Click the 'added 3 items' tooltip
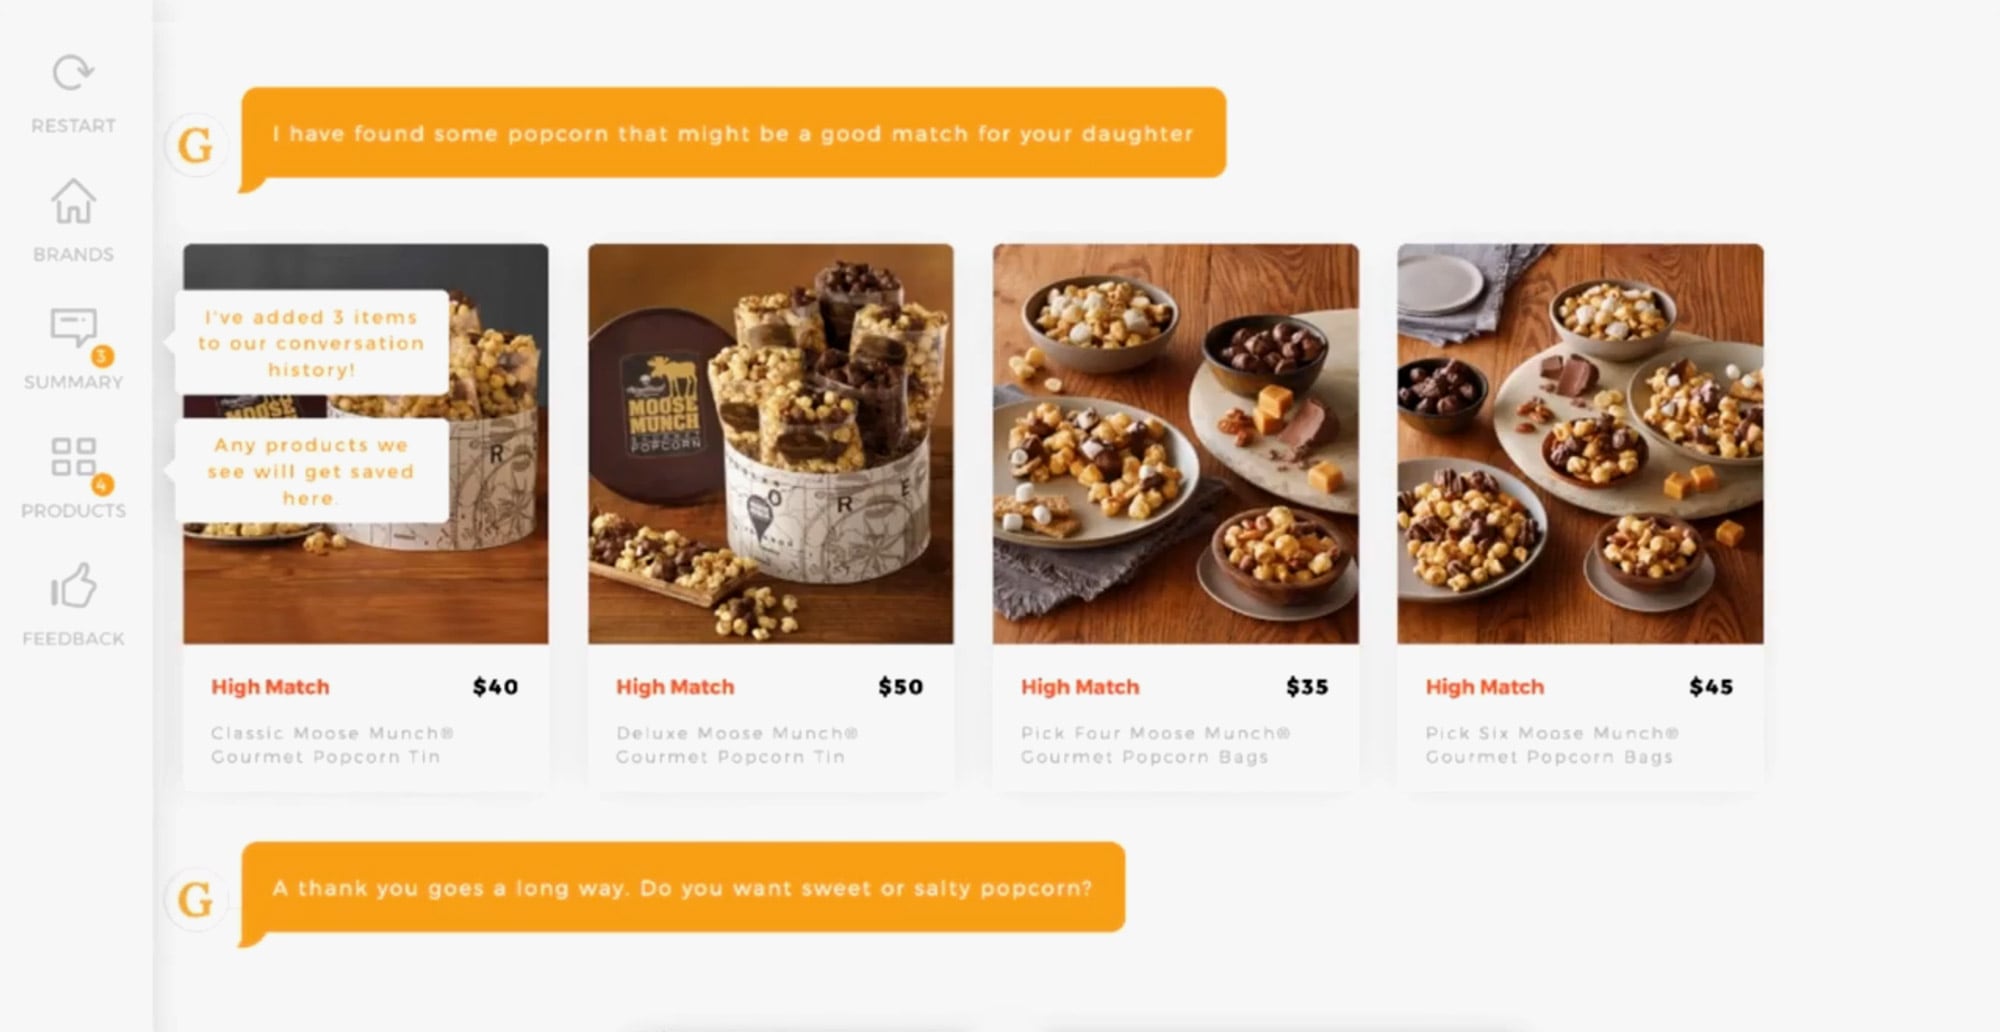Image resolution: width=2000 pixels, height=1032 pixels. click(311, 343)
